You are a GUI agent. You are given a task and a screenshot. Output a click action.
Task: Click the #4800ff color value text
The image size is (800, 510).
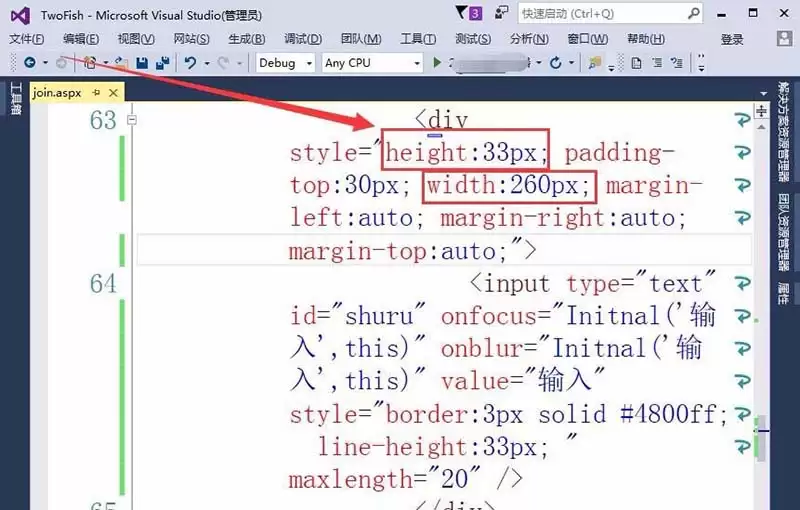coord(668,414)
